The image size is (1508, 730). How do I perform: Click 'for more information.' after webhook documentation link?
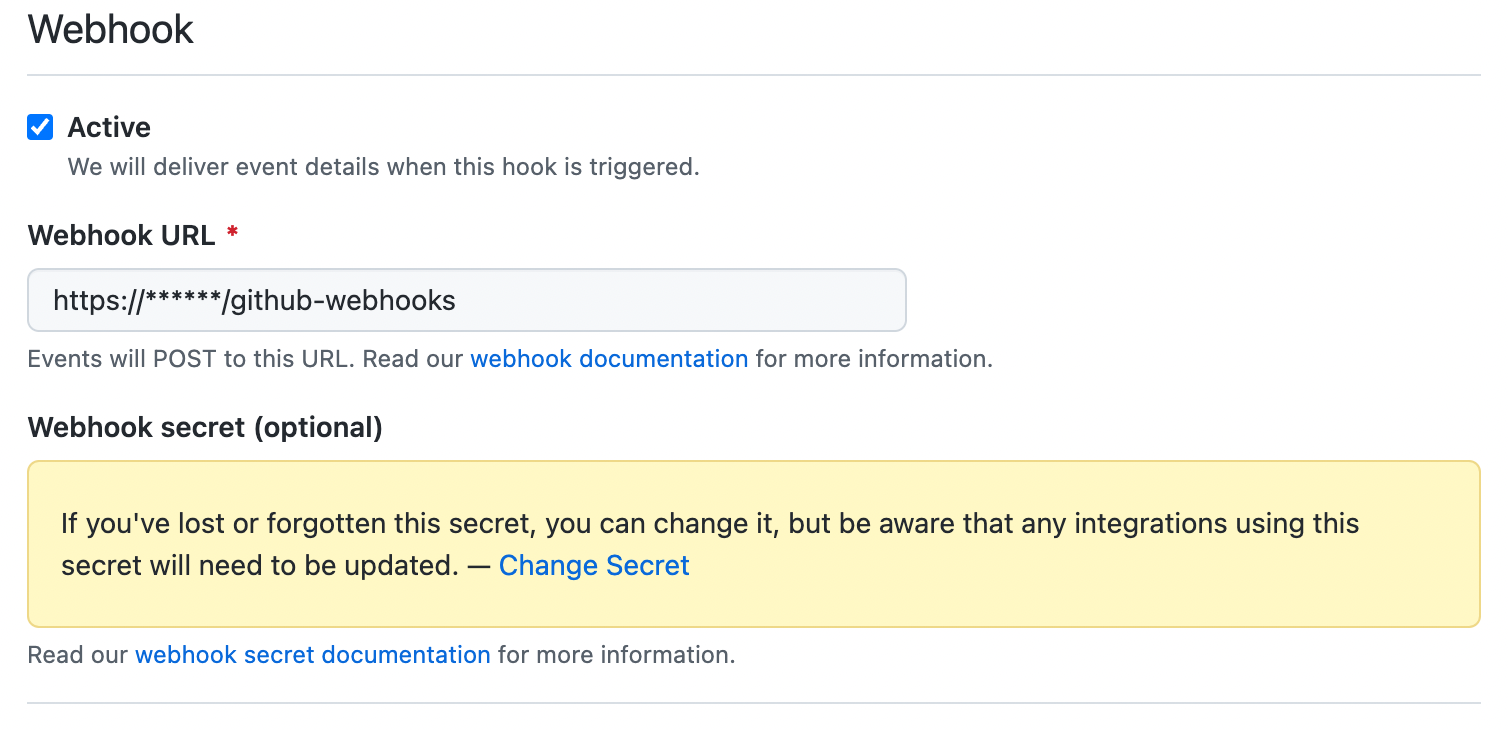(x=874, y=359)
